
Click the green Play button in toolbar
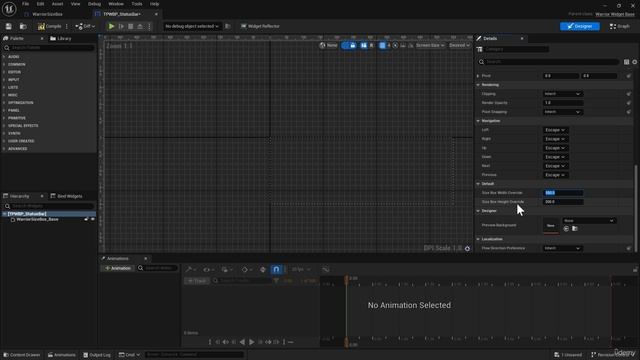pyautogui.click(x=111, y=26)
